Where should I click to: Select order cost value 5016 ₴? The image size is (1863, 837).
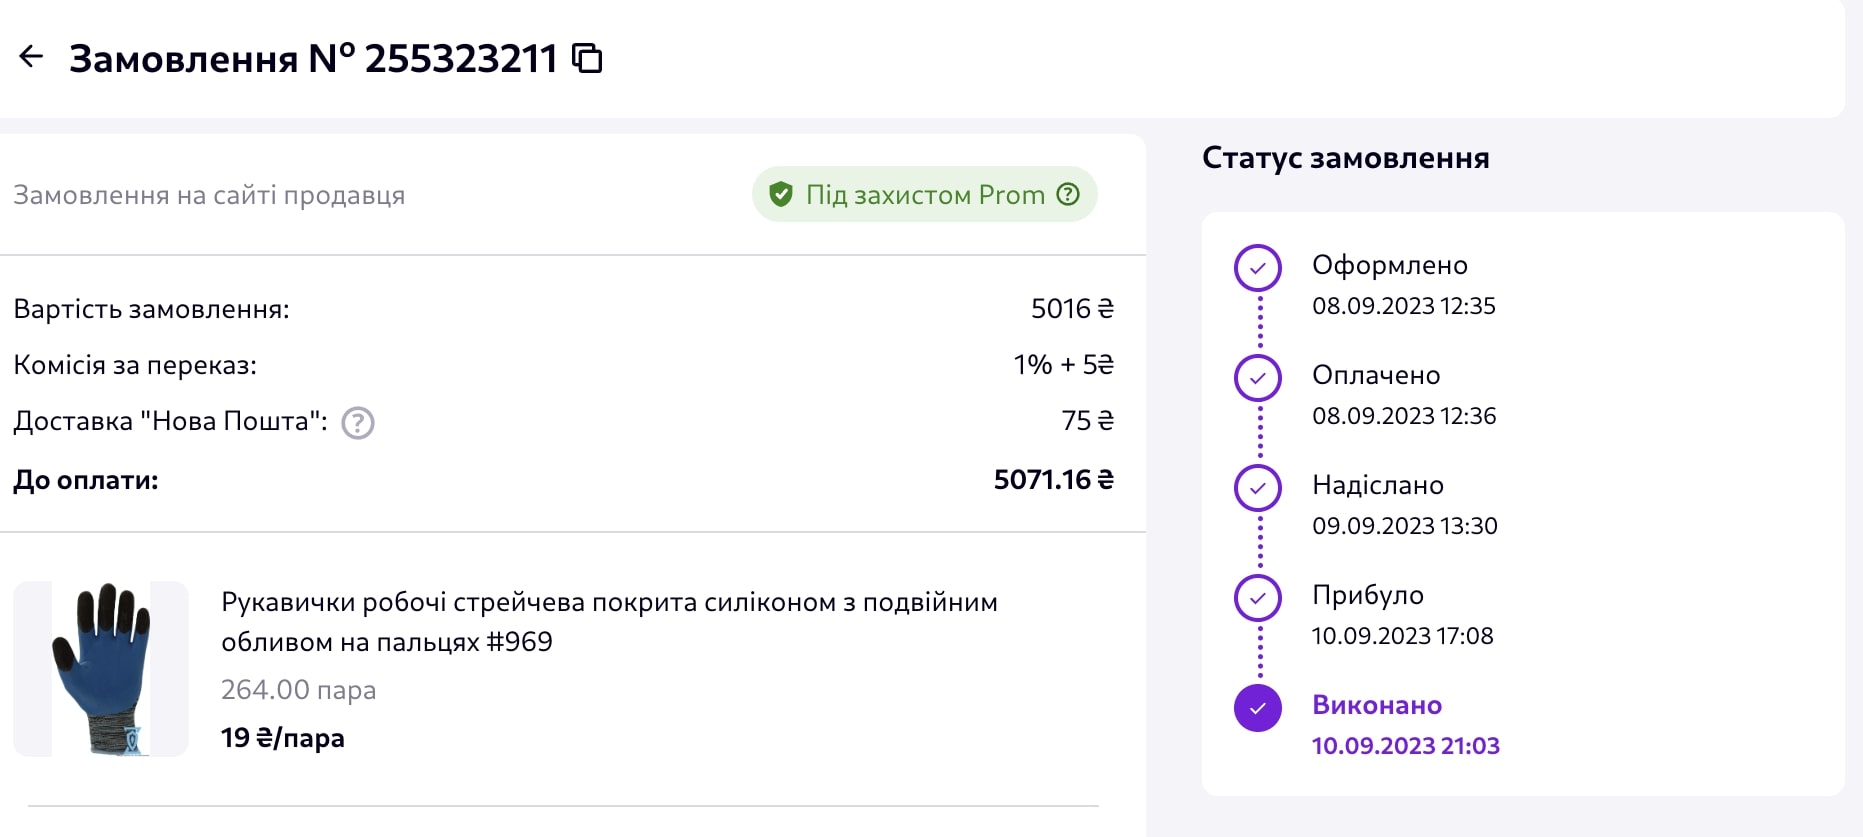point(1072,309)
